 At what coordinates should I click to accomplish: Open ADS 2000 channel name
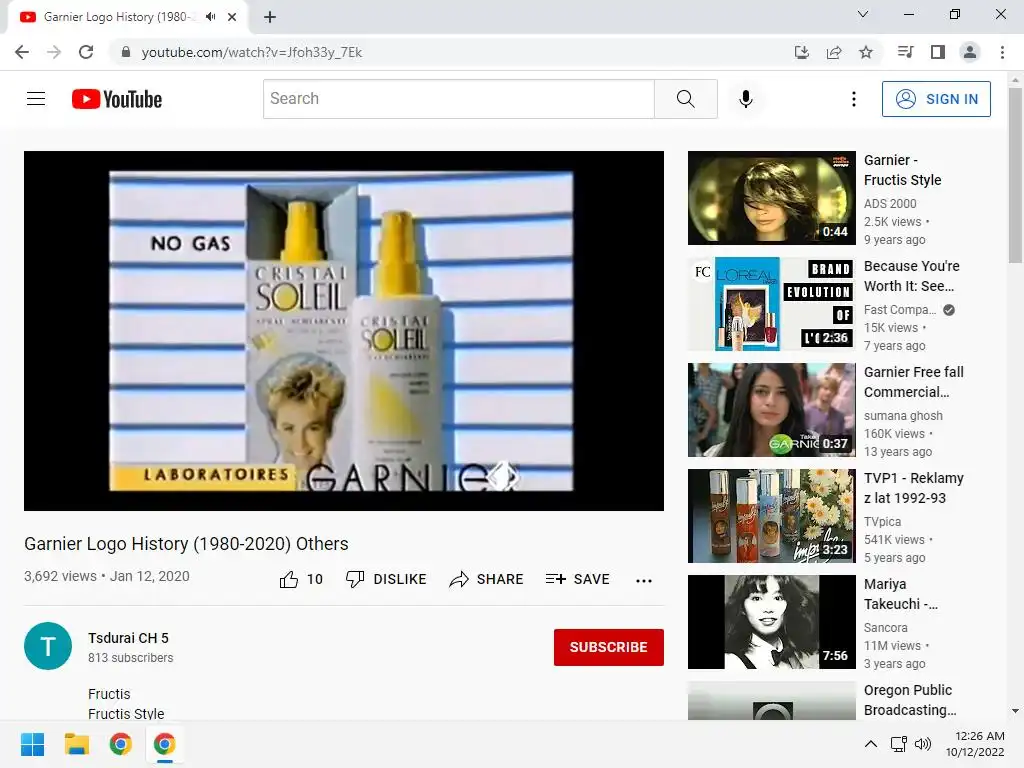890,204
